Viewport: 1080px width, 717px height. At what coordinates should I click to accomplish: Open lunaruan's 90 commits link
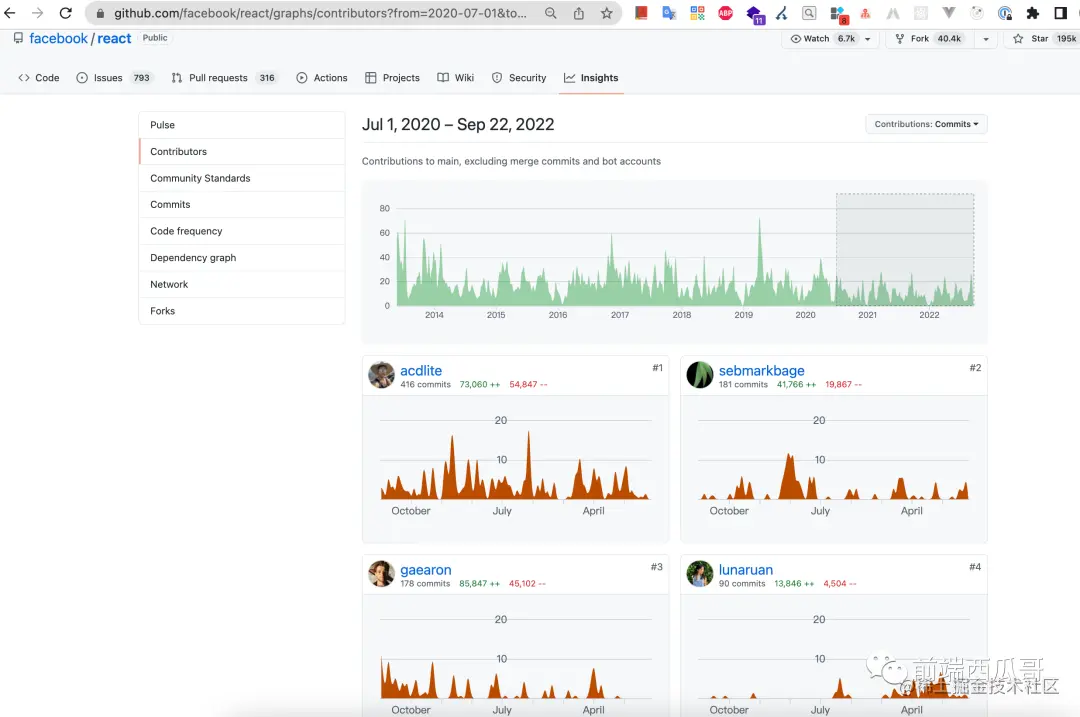[x=742, y=583]
